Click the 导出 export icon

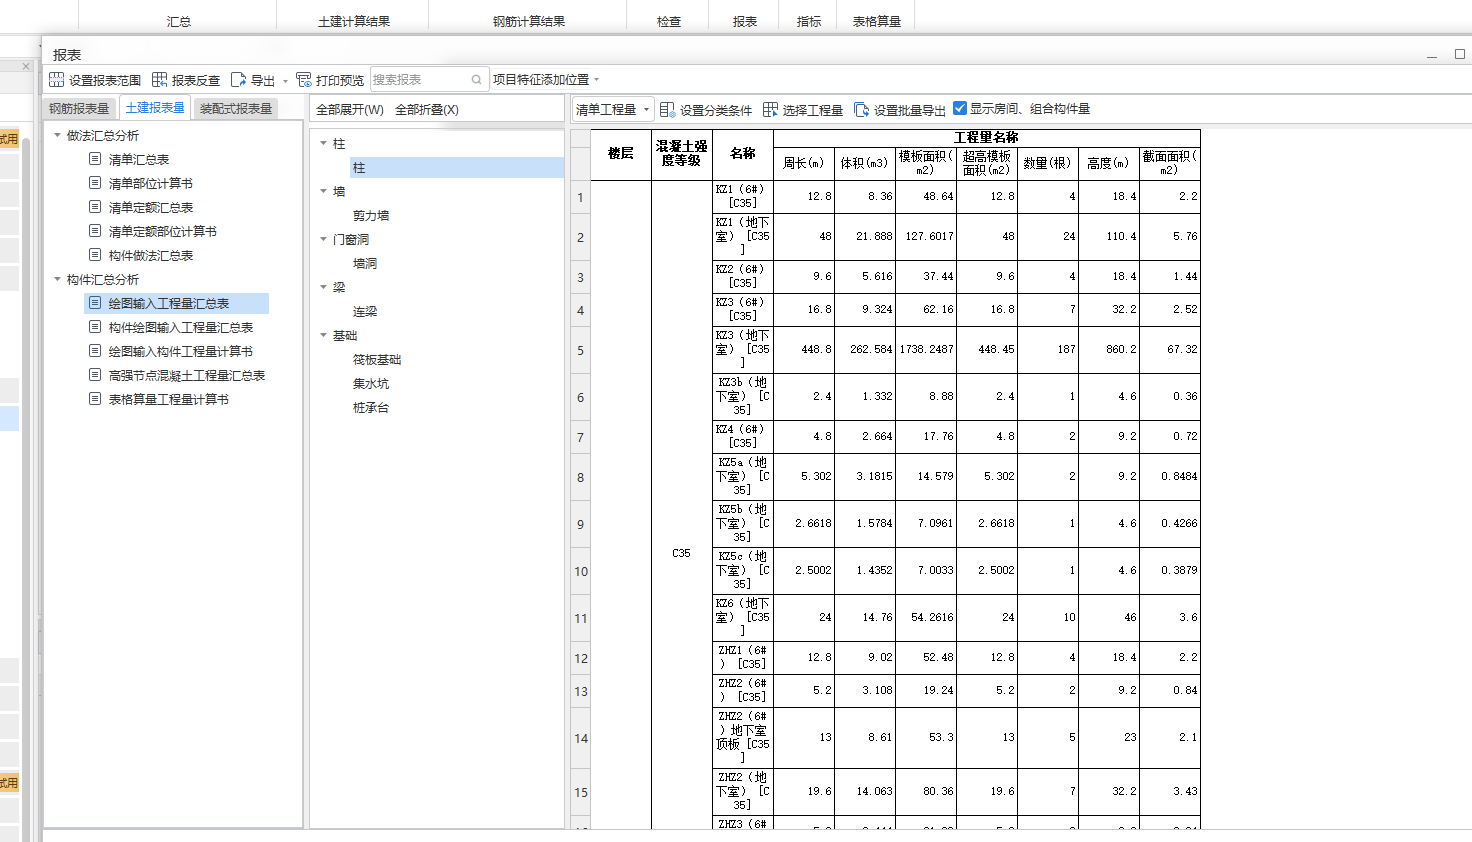tap(238, 80)
